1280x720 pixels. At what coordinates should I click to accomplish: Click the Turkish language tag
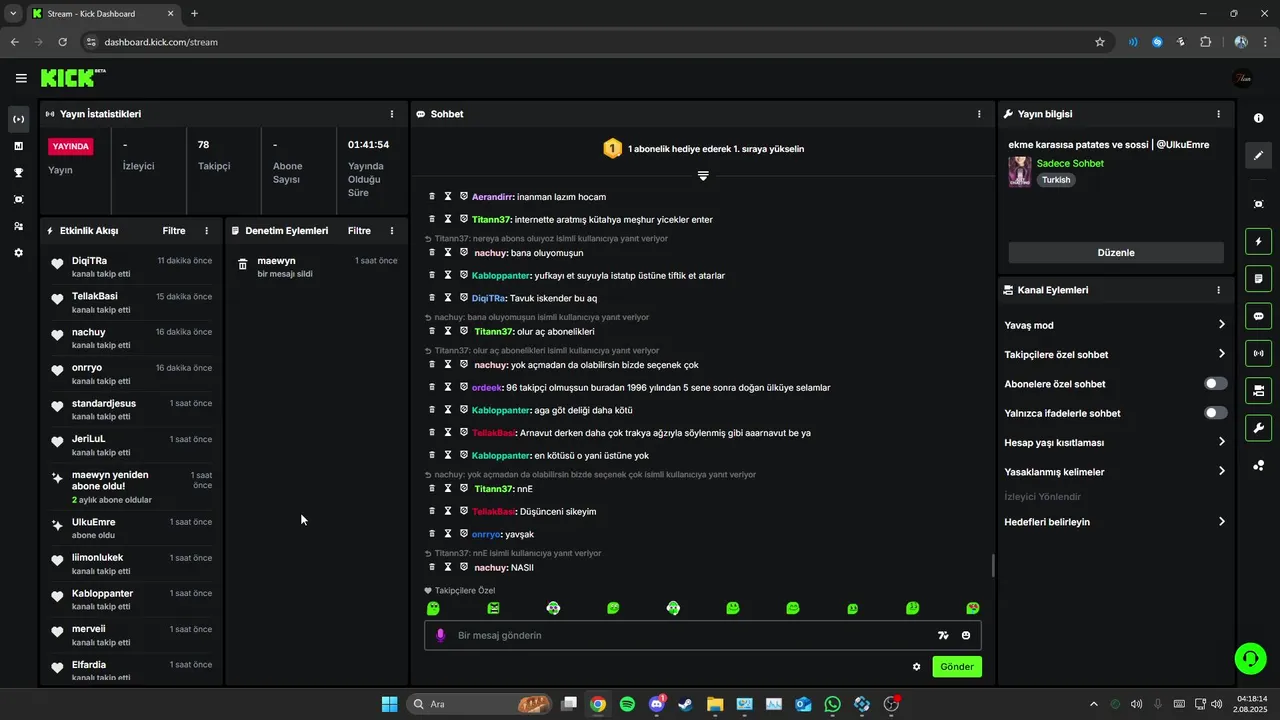(1056, 180)
